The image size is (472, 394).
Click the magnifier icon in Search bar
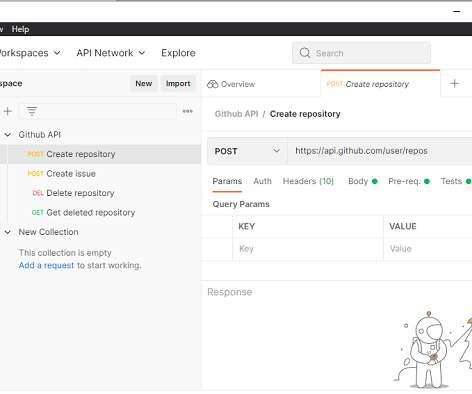[305, 53]
